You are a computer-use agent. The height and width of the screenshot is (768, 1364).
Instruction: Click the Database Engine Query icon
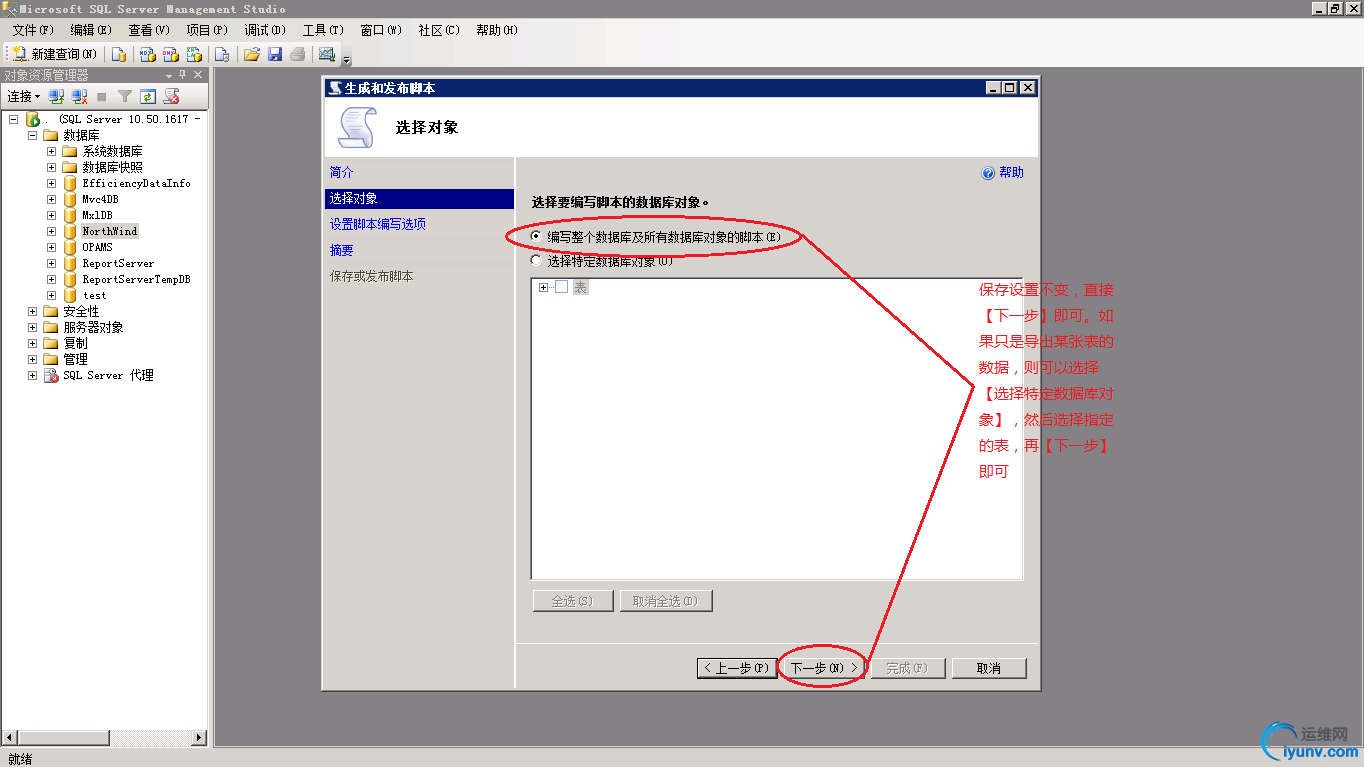pyautogui.click(x=119, y=54)
